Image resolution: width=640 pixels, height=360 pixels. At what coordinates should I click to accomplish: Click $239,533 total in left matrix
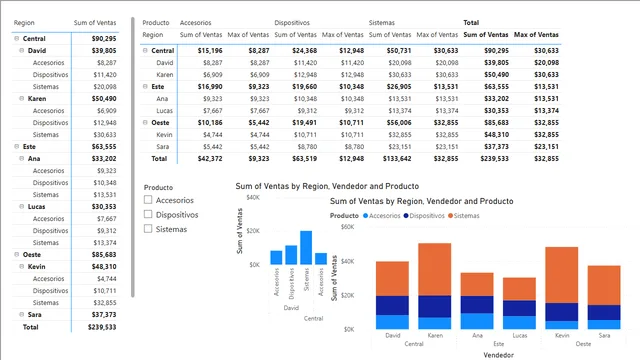pyautogui.click(x=102, y=327)
